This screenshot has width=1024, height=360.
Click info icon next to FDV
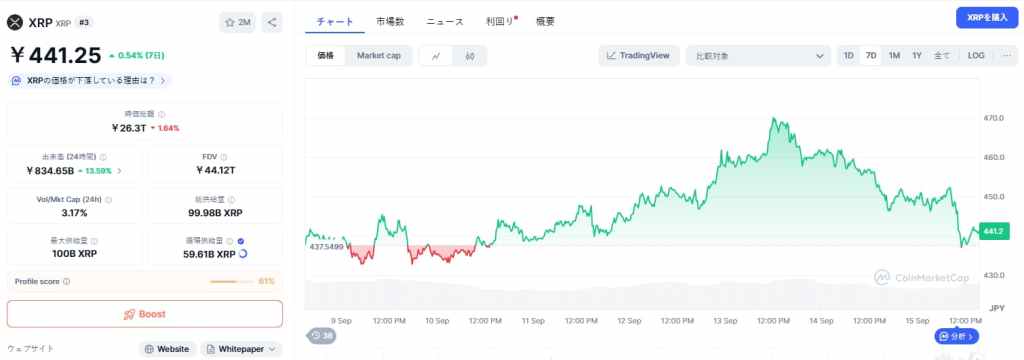tap(223, 157)
